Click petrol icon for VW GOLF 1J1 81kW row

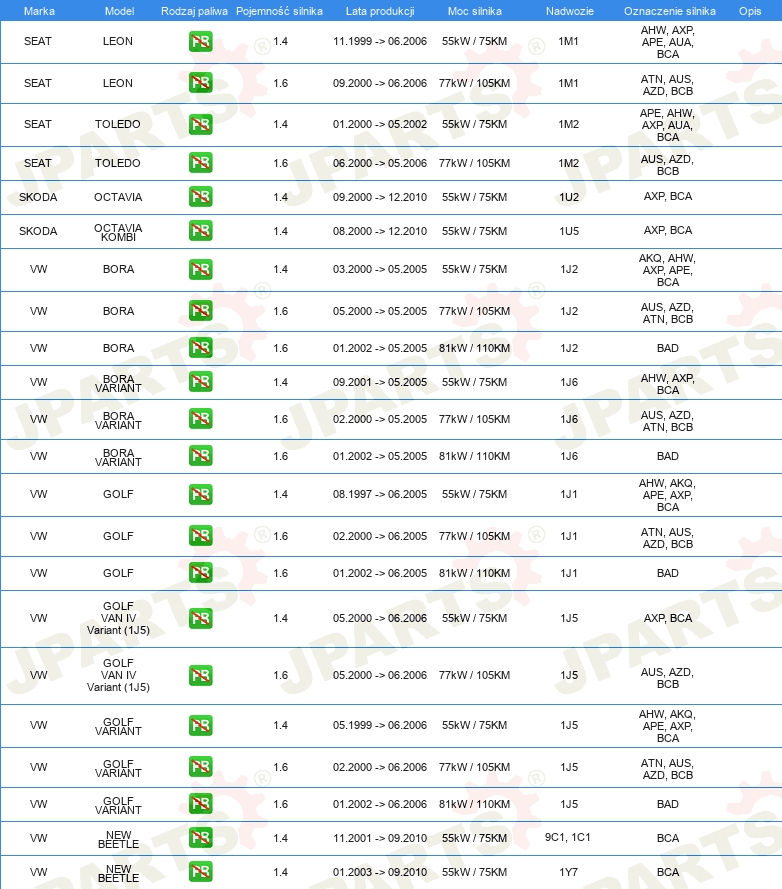pos(201,573)
